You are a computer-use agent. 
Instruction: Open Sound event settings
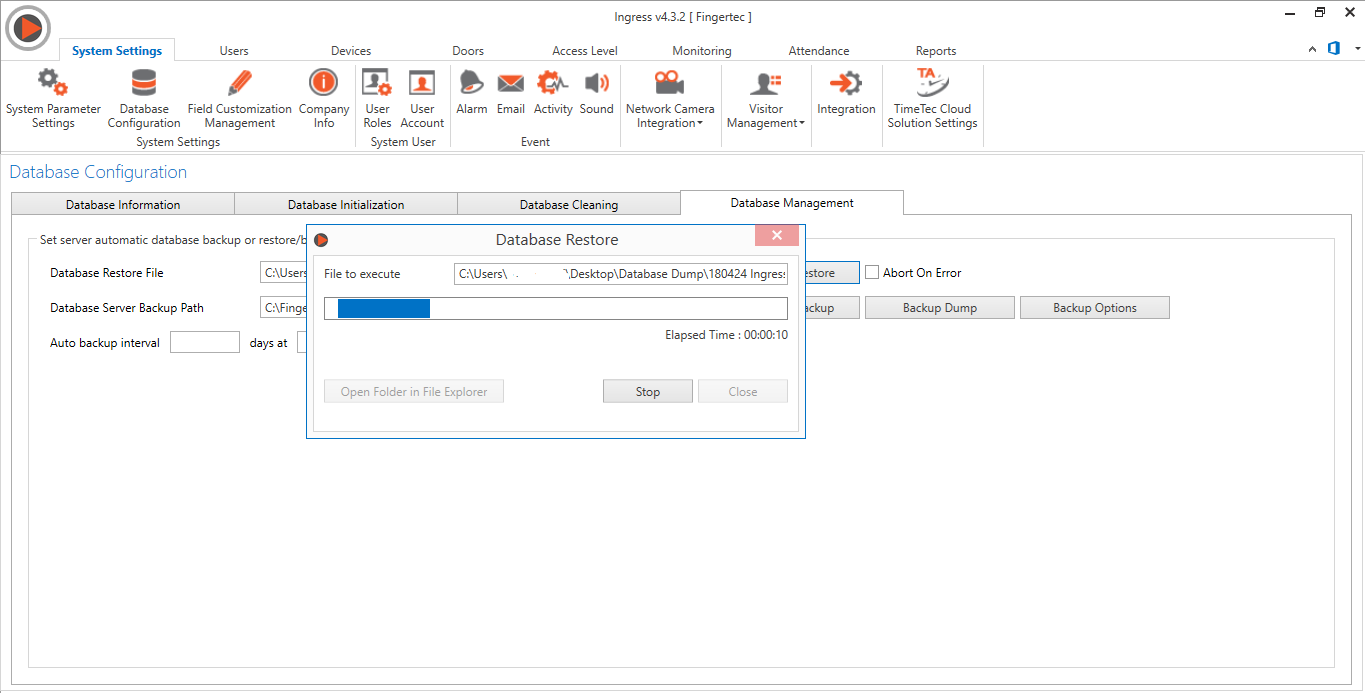[x=596, y=93]
